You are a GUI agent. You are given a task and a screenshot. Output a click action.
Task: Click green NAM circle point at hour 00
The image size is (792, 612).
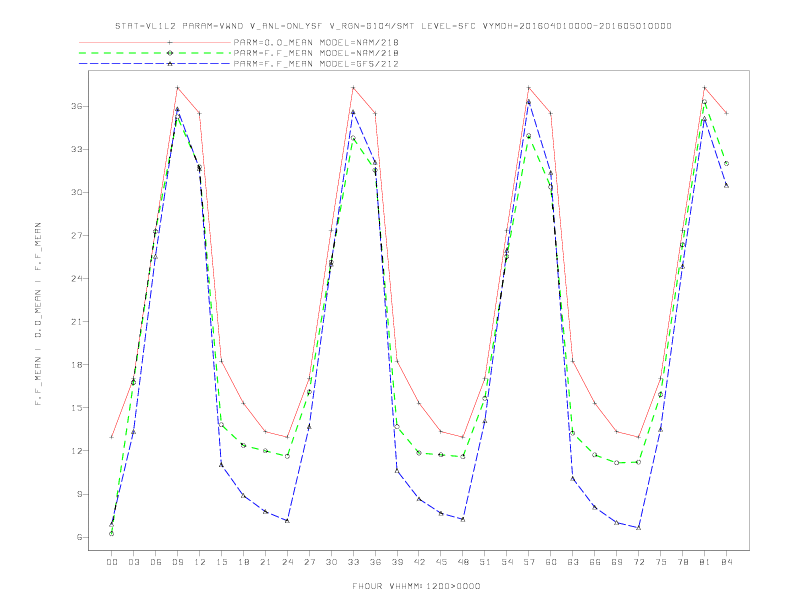[x=112, y=533]
